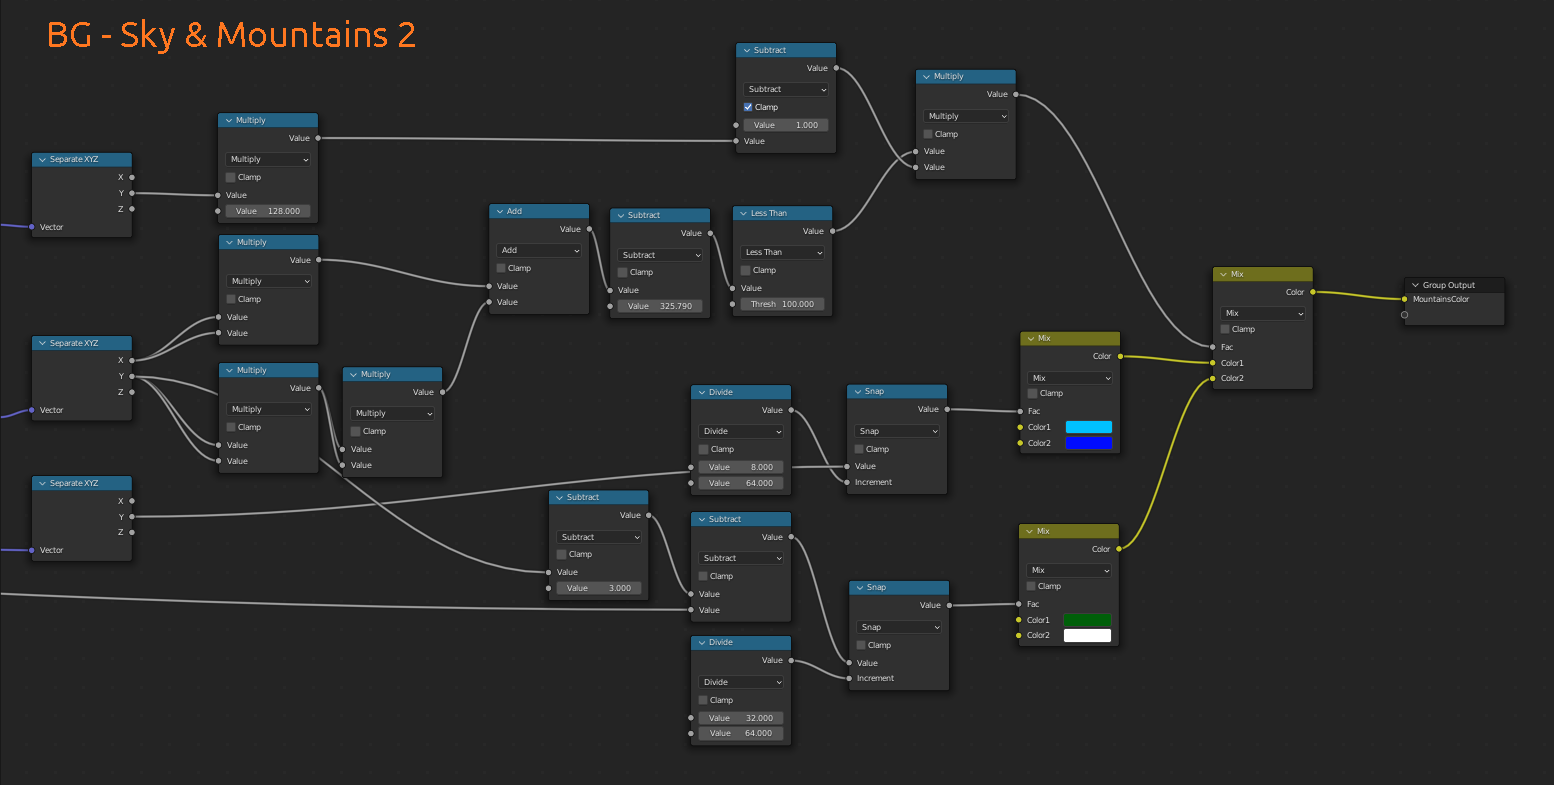Enable Clamp on the Multiply node with value 128.000

coord(229,177)
